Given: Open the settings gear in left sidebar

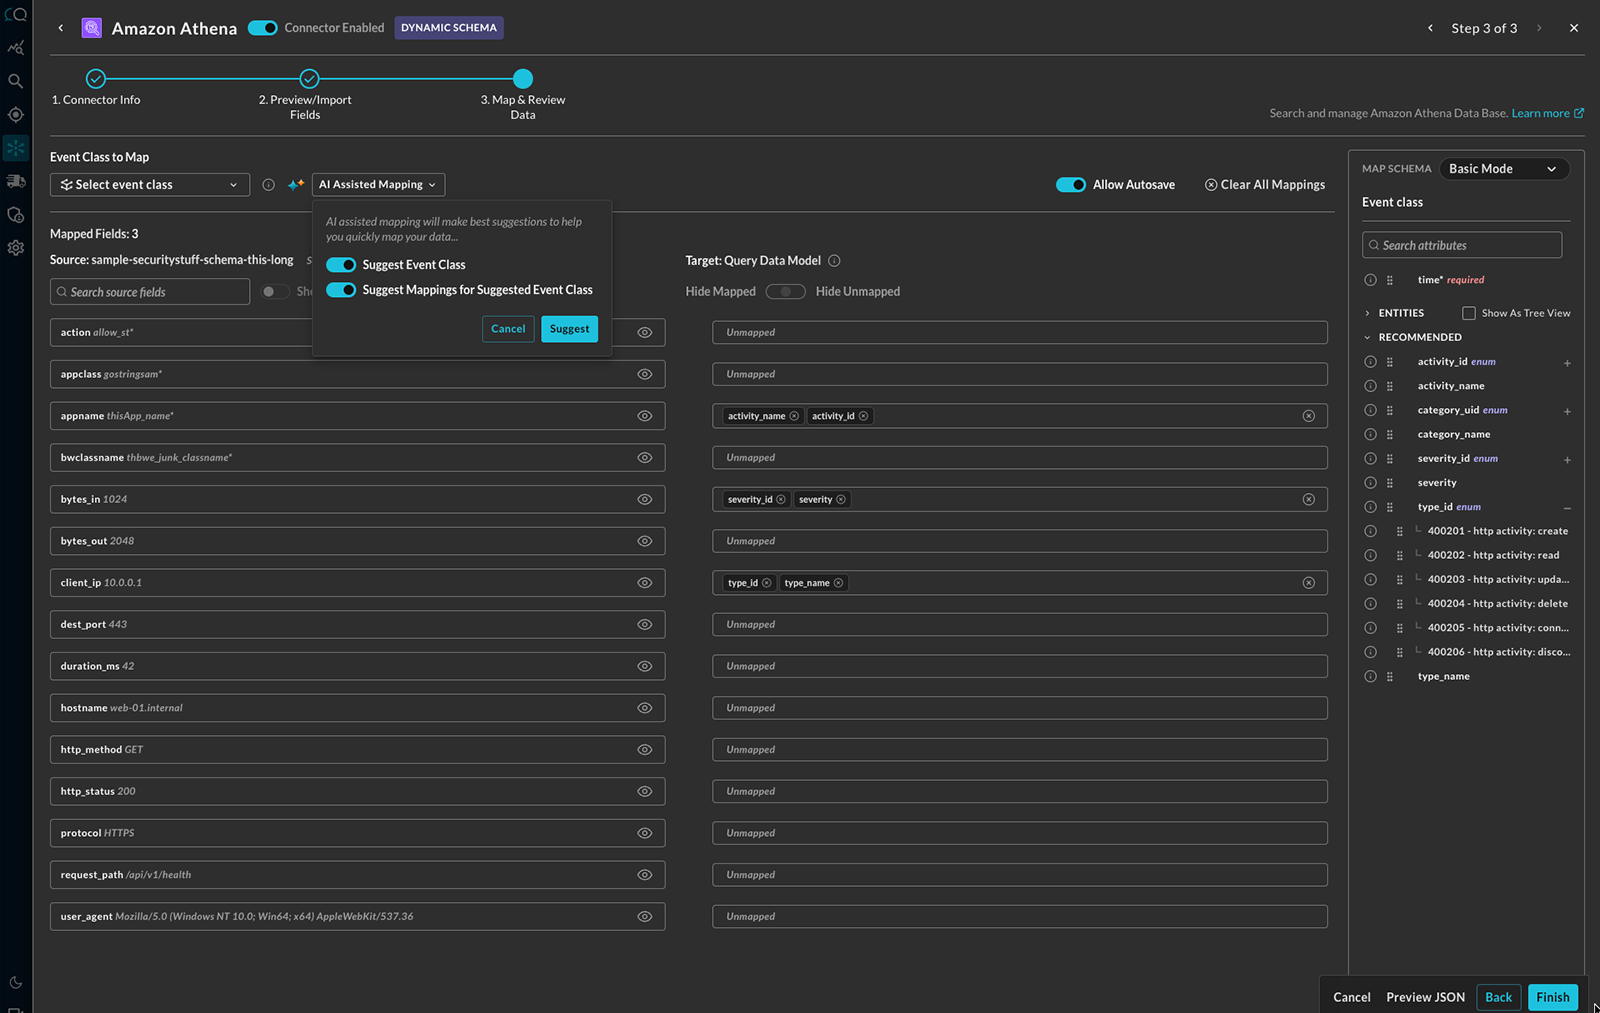Looking at the screenshot, I should point(15,248).
